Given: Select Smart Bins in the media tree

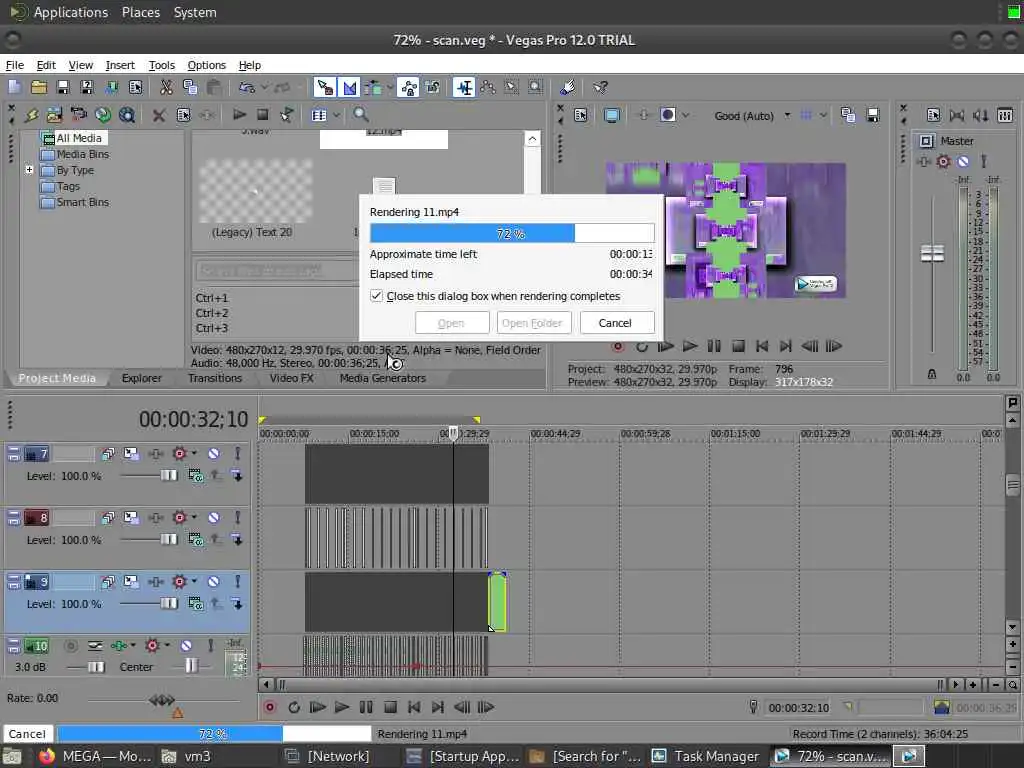Looking at the screenshot, I should pyautogui.click(x=82, y=202).
